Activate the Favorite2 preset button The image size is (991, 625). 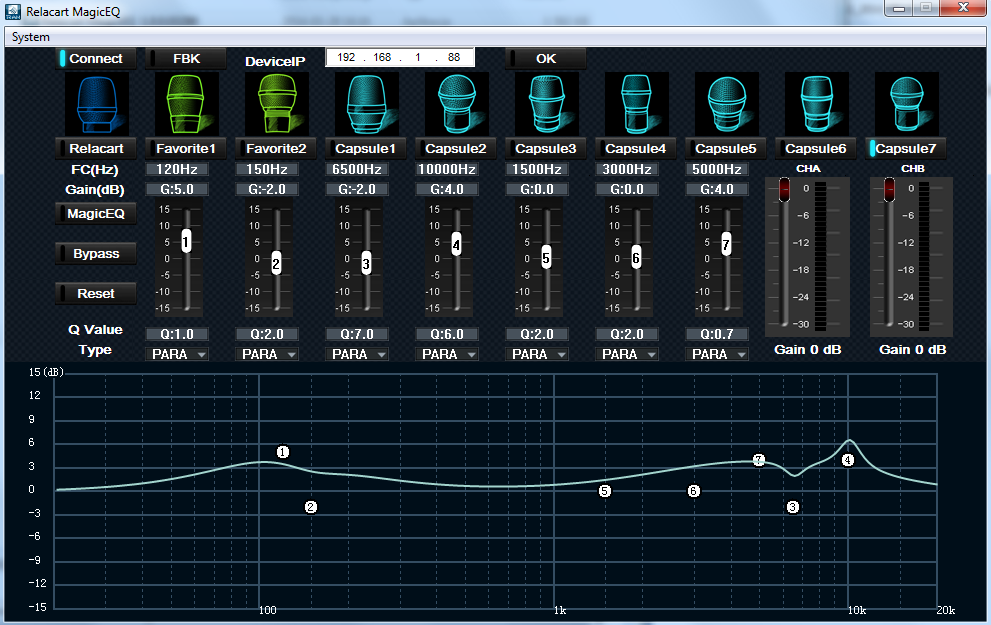pos(276,149)
